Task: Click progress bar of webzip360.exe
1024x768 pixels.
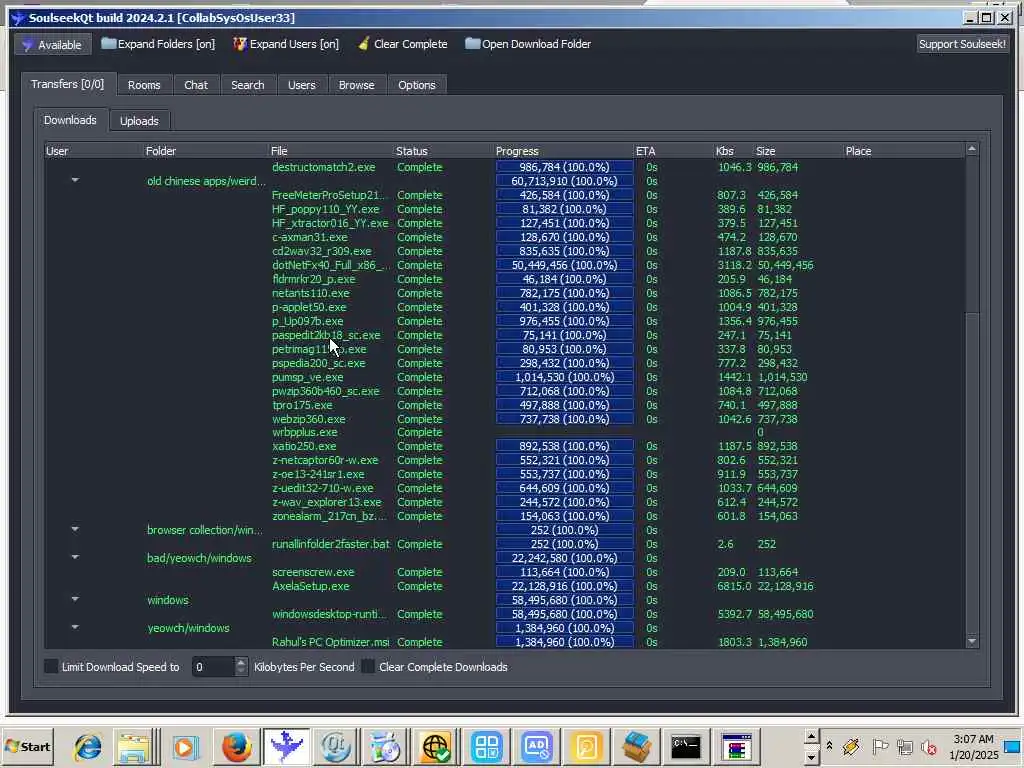Action: (564, 419)
